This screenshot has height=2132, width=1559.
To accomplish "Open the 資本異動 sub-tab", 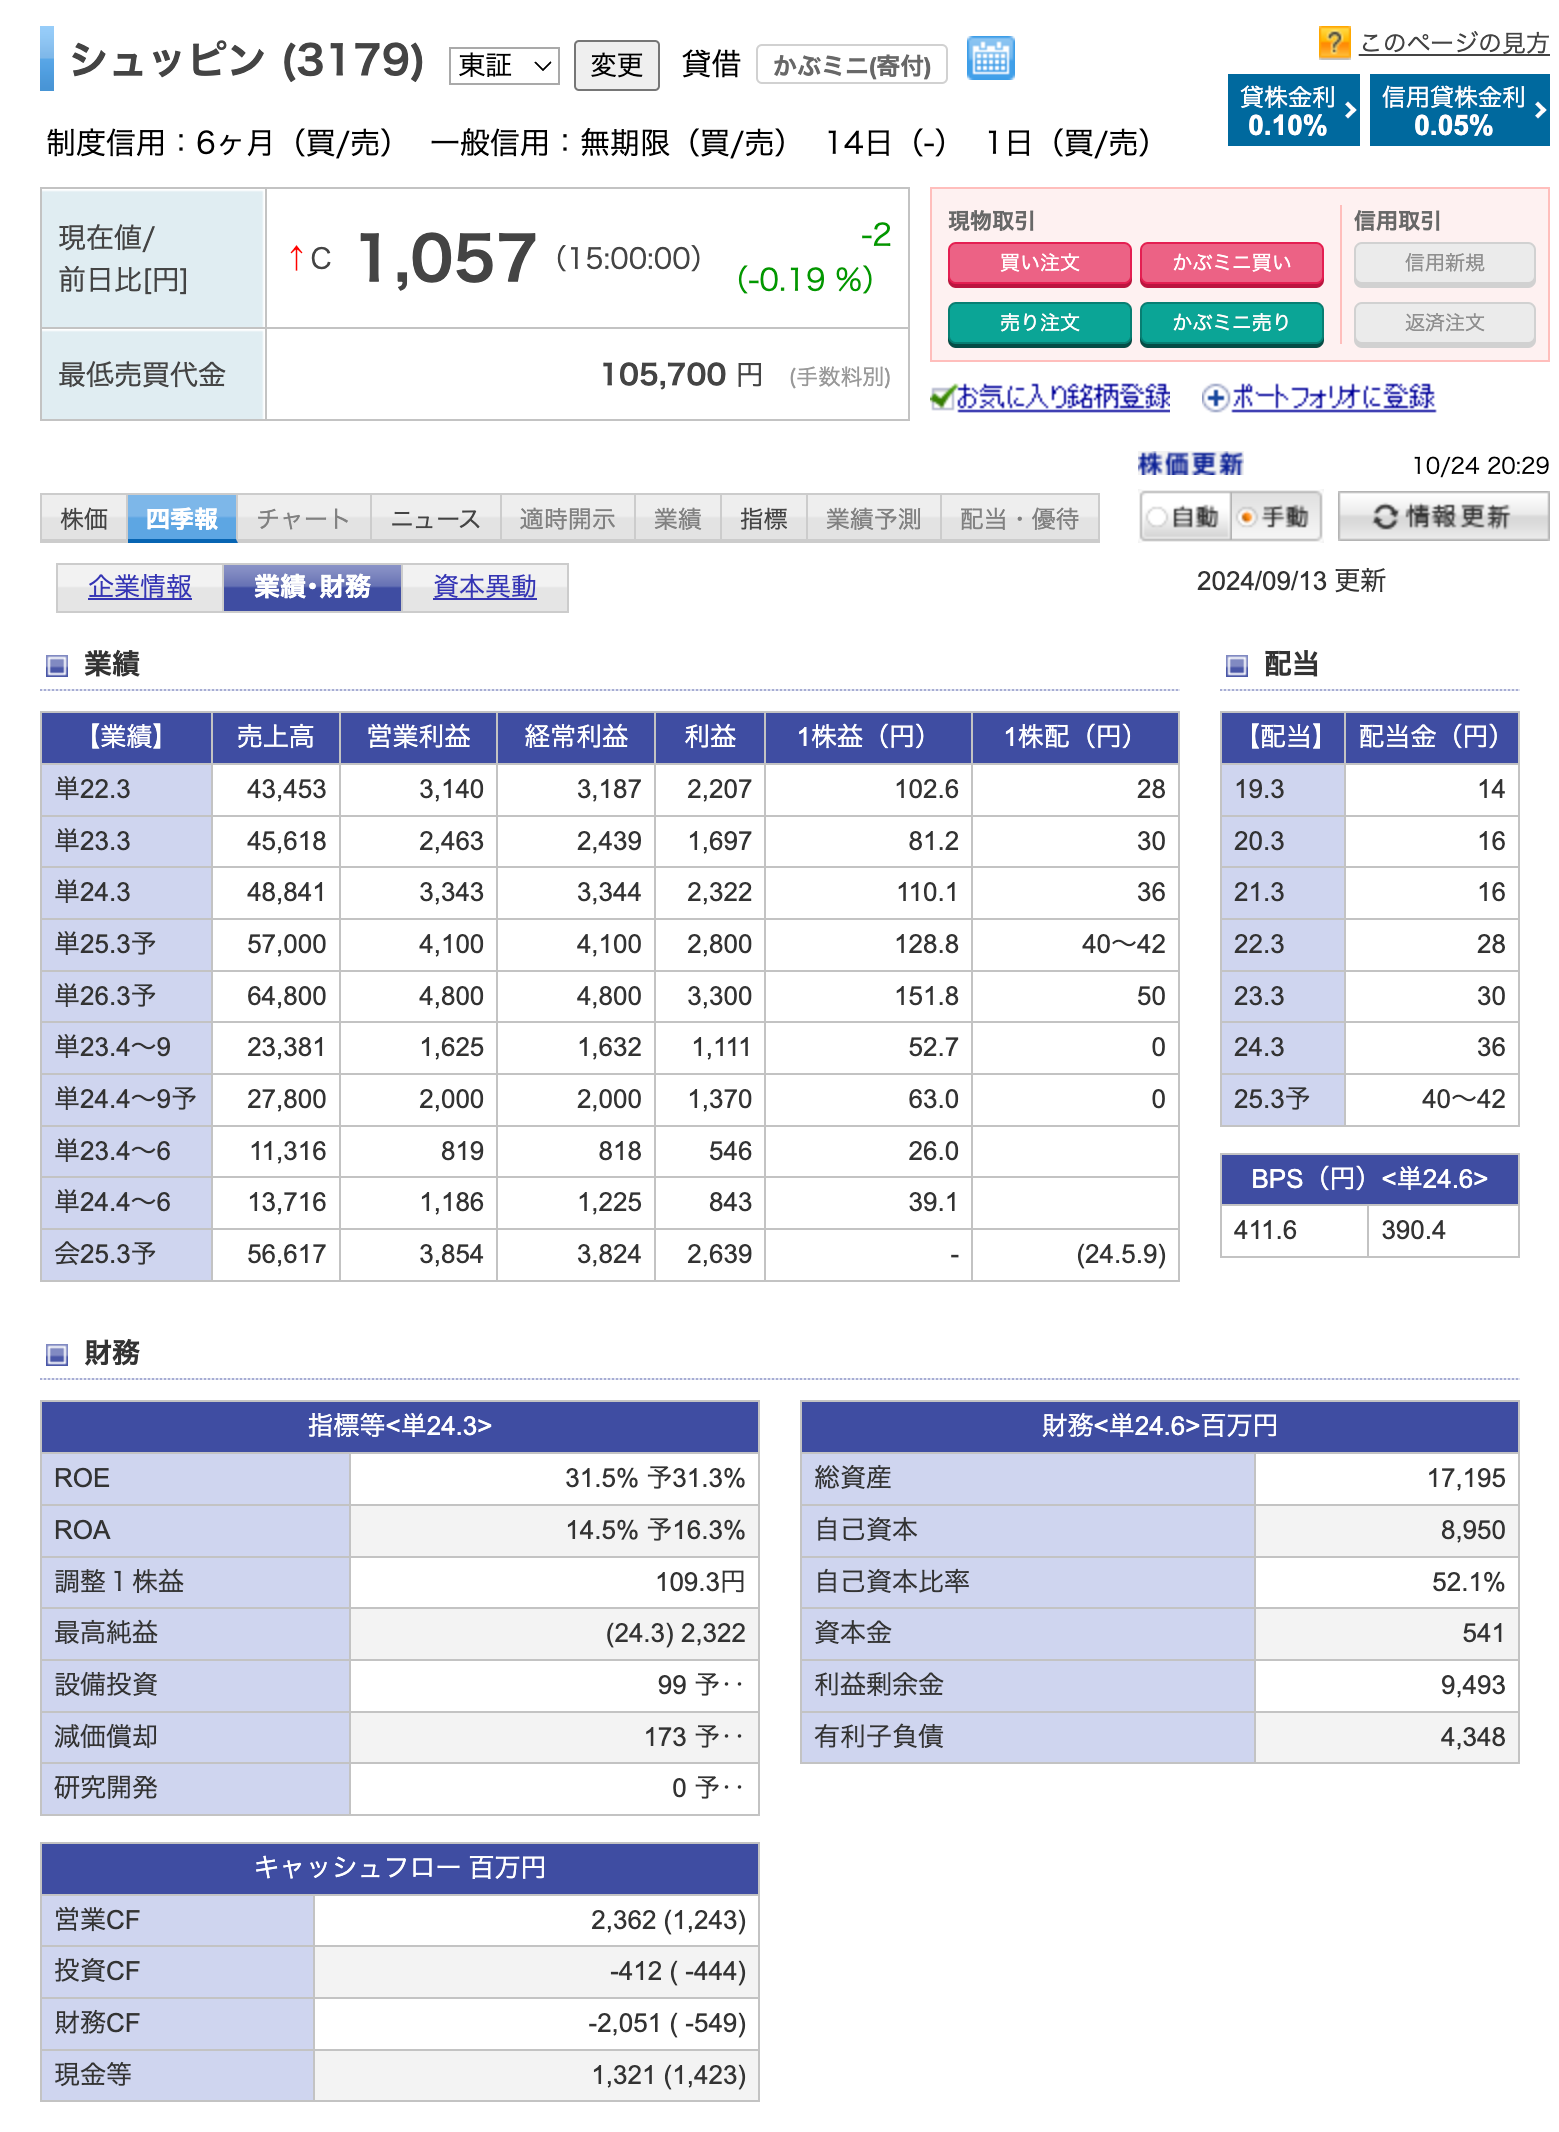I will tap(485, 587).
